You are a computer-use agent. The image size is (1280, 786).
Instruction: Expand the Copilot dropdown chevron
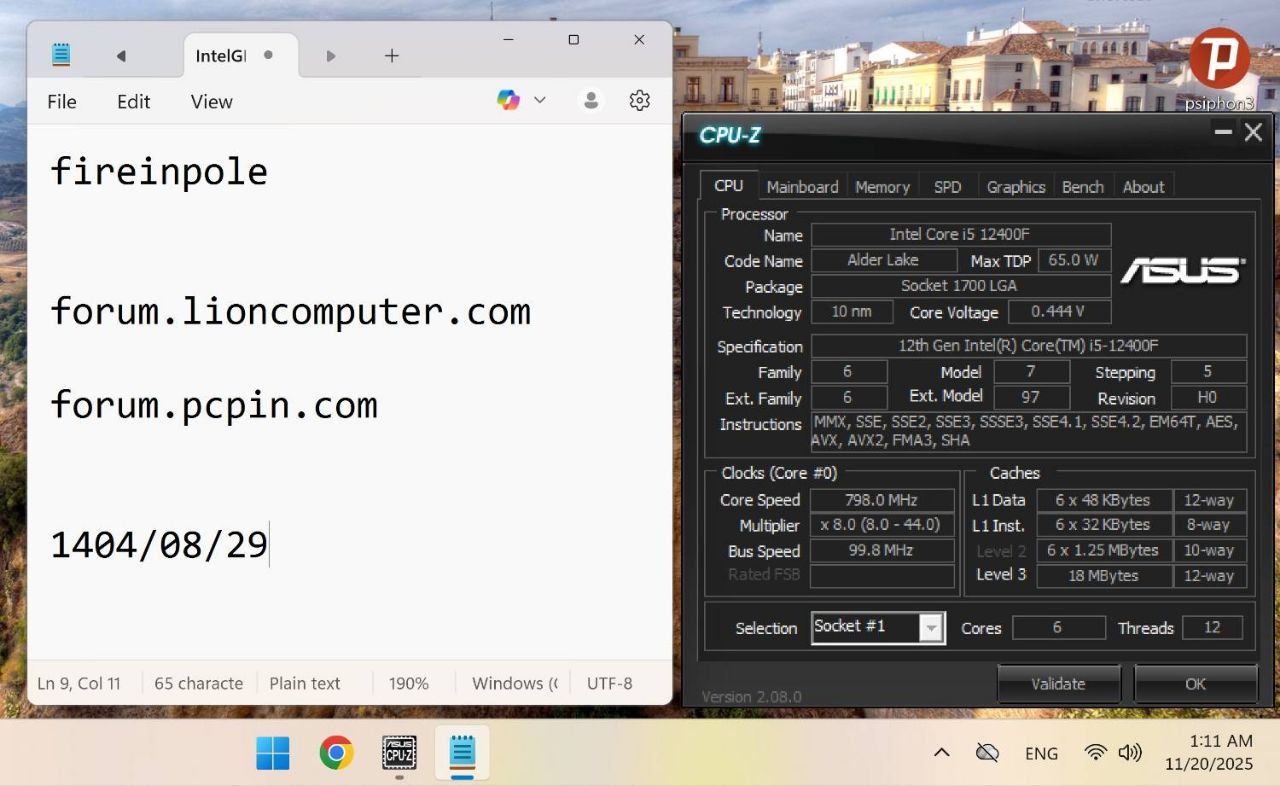point(540,100)
